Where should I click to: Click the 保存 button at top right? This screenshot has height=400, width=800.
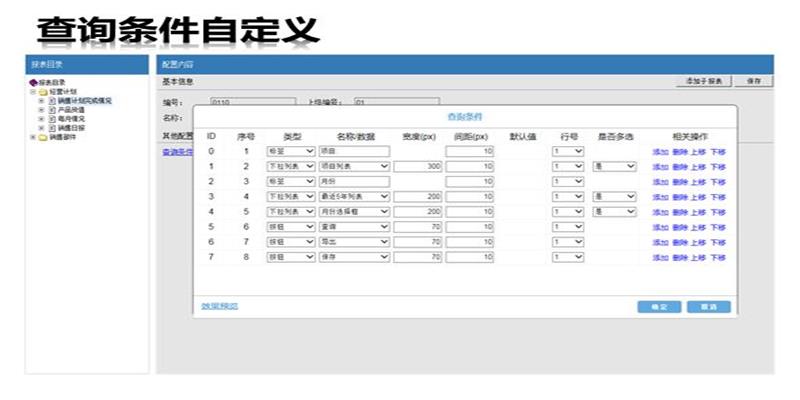point(754,80)
